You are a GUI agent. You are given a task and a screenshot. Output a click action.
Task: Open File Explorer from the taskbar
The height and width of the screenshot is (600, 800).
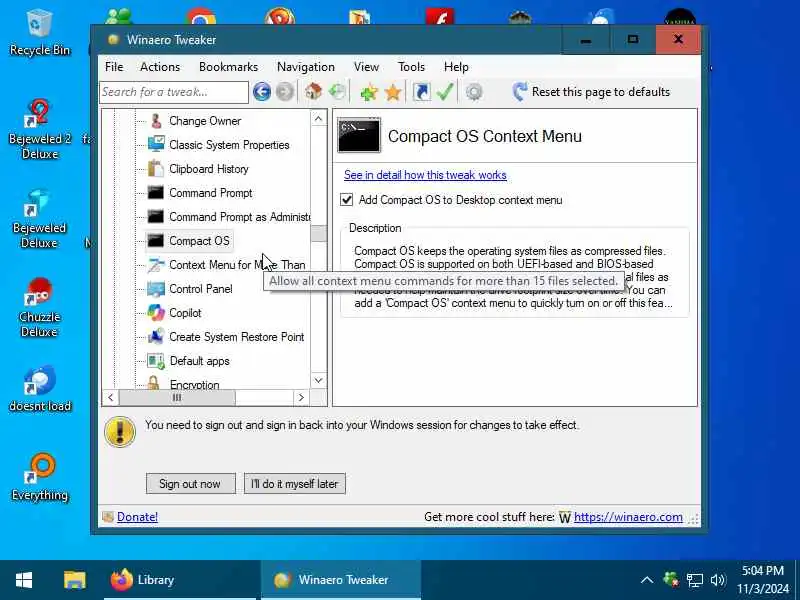74,580
